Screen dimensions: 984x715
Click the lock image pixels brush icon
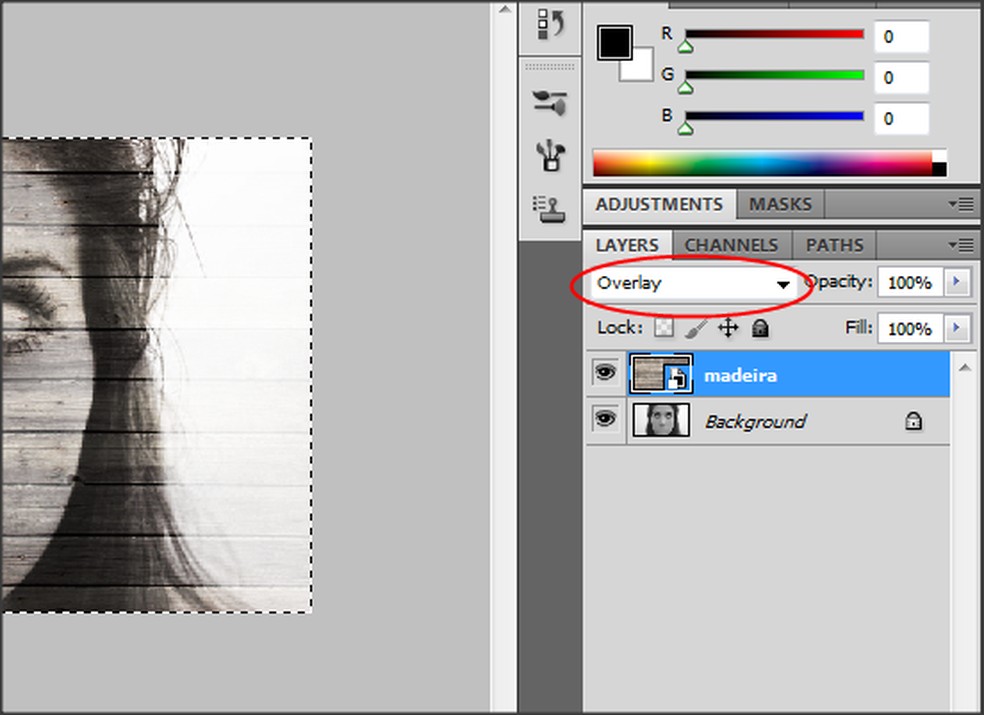tap(697, 328)
